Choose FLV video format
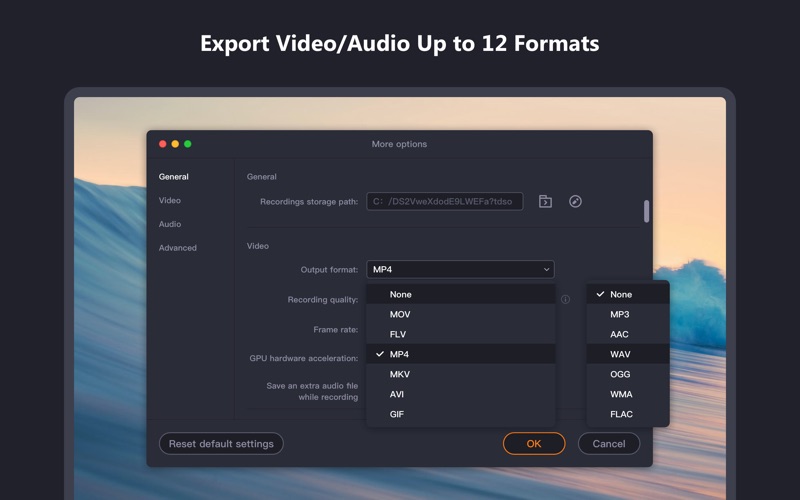Image resolution: width=800 pixels, height=500 pixels. tap(461, 334)
